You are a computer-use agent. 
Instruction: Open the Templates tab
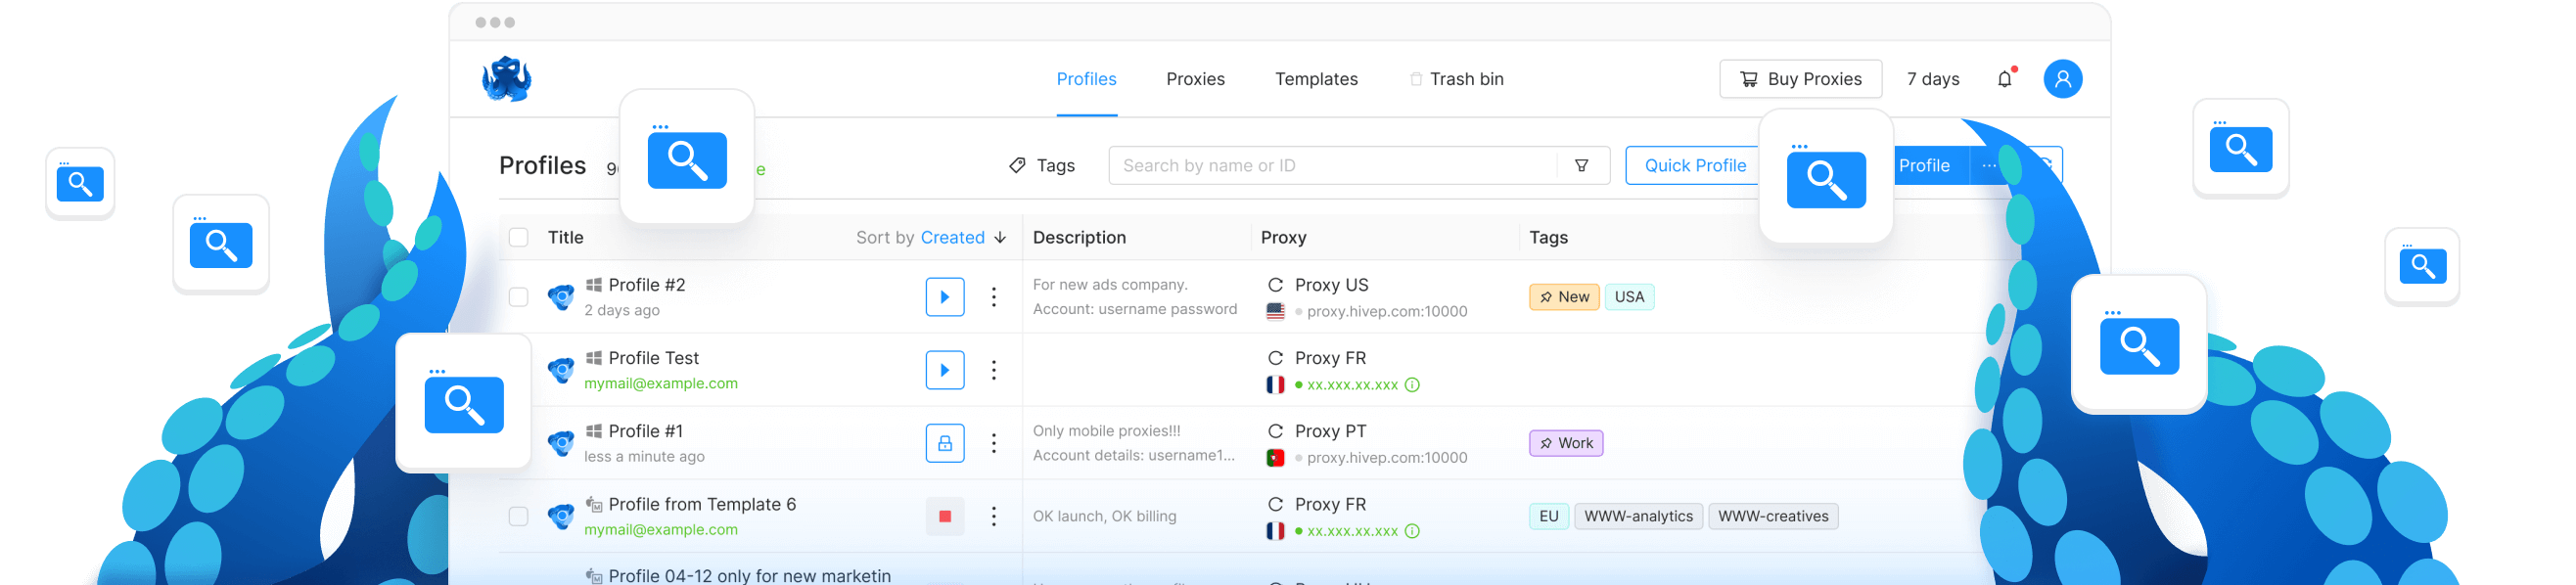tap(1316, 79)
